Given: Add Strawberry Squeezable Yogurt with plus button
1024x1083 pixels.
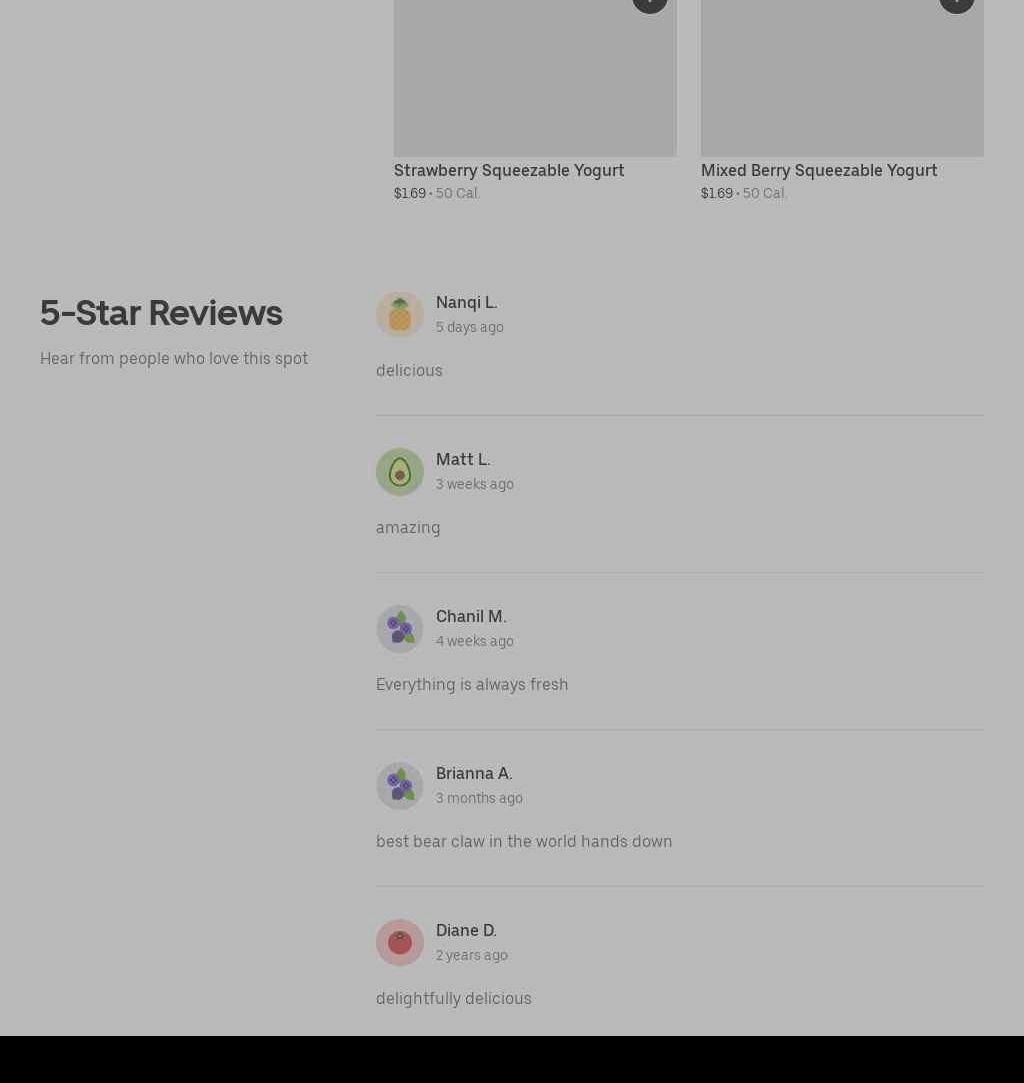Looking at the screenshot, I should pos(650,3).
